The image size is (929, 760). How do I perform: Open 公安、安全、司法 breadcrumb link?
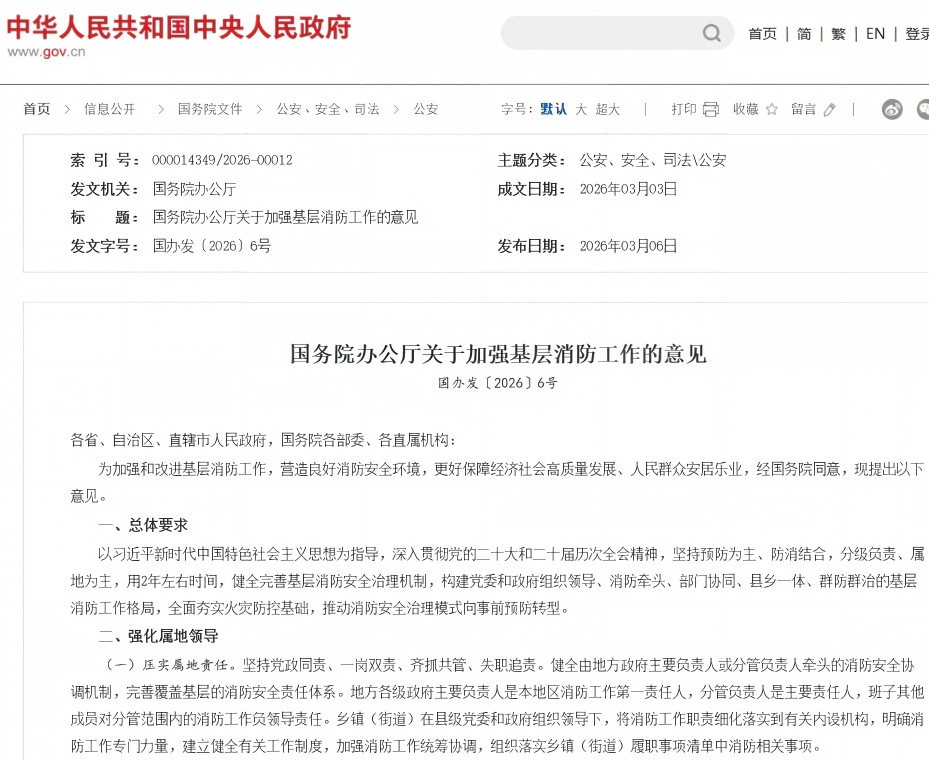pyautogui.click(x=328, y=109)
